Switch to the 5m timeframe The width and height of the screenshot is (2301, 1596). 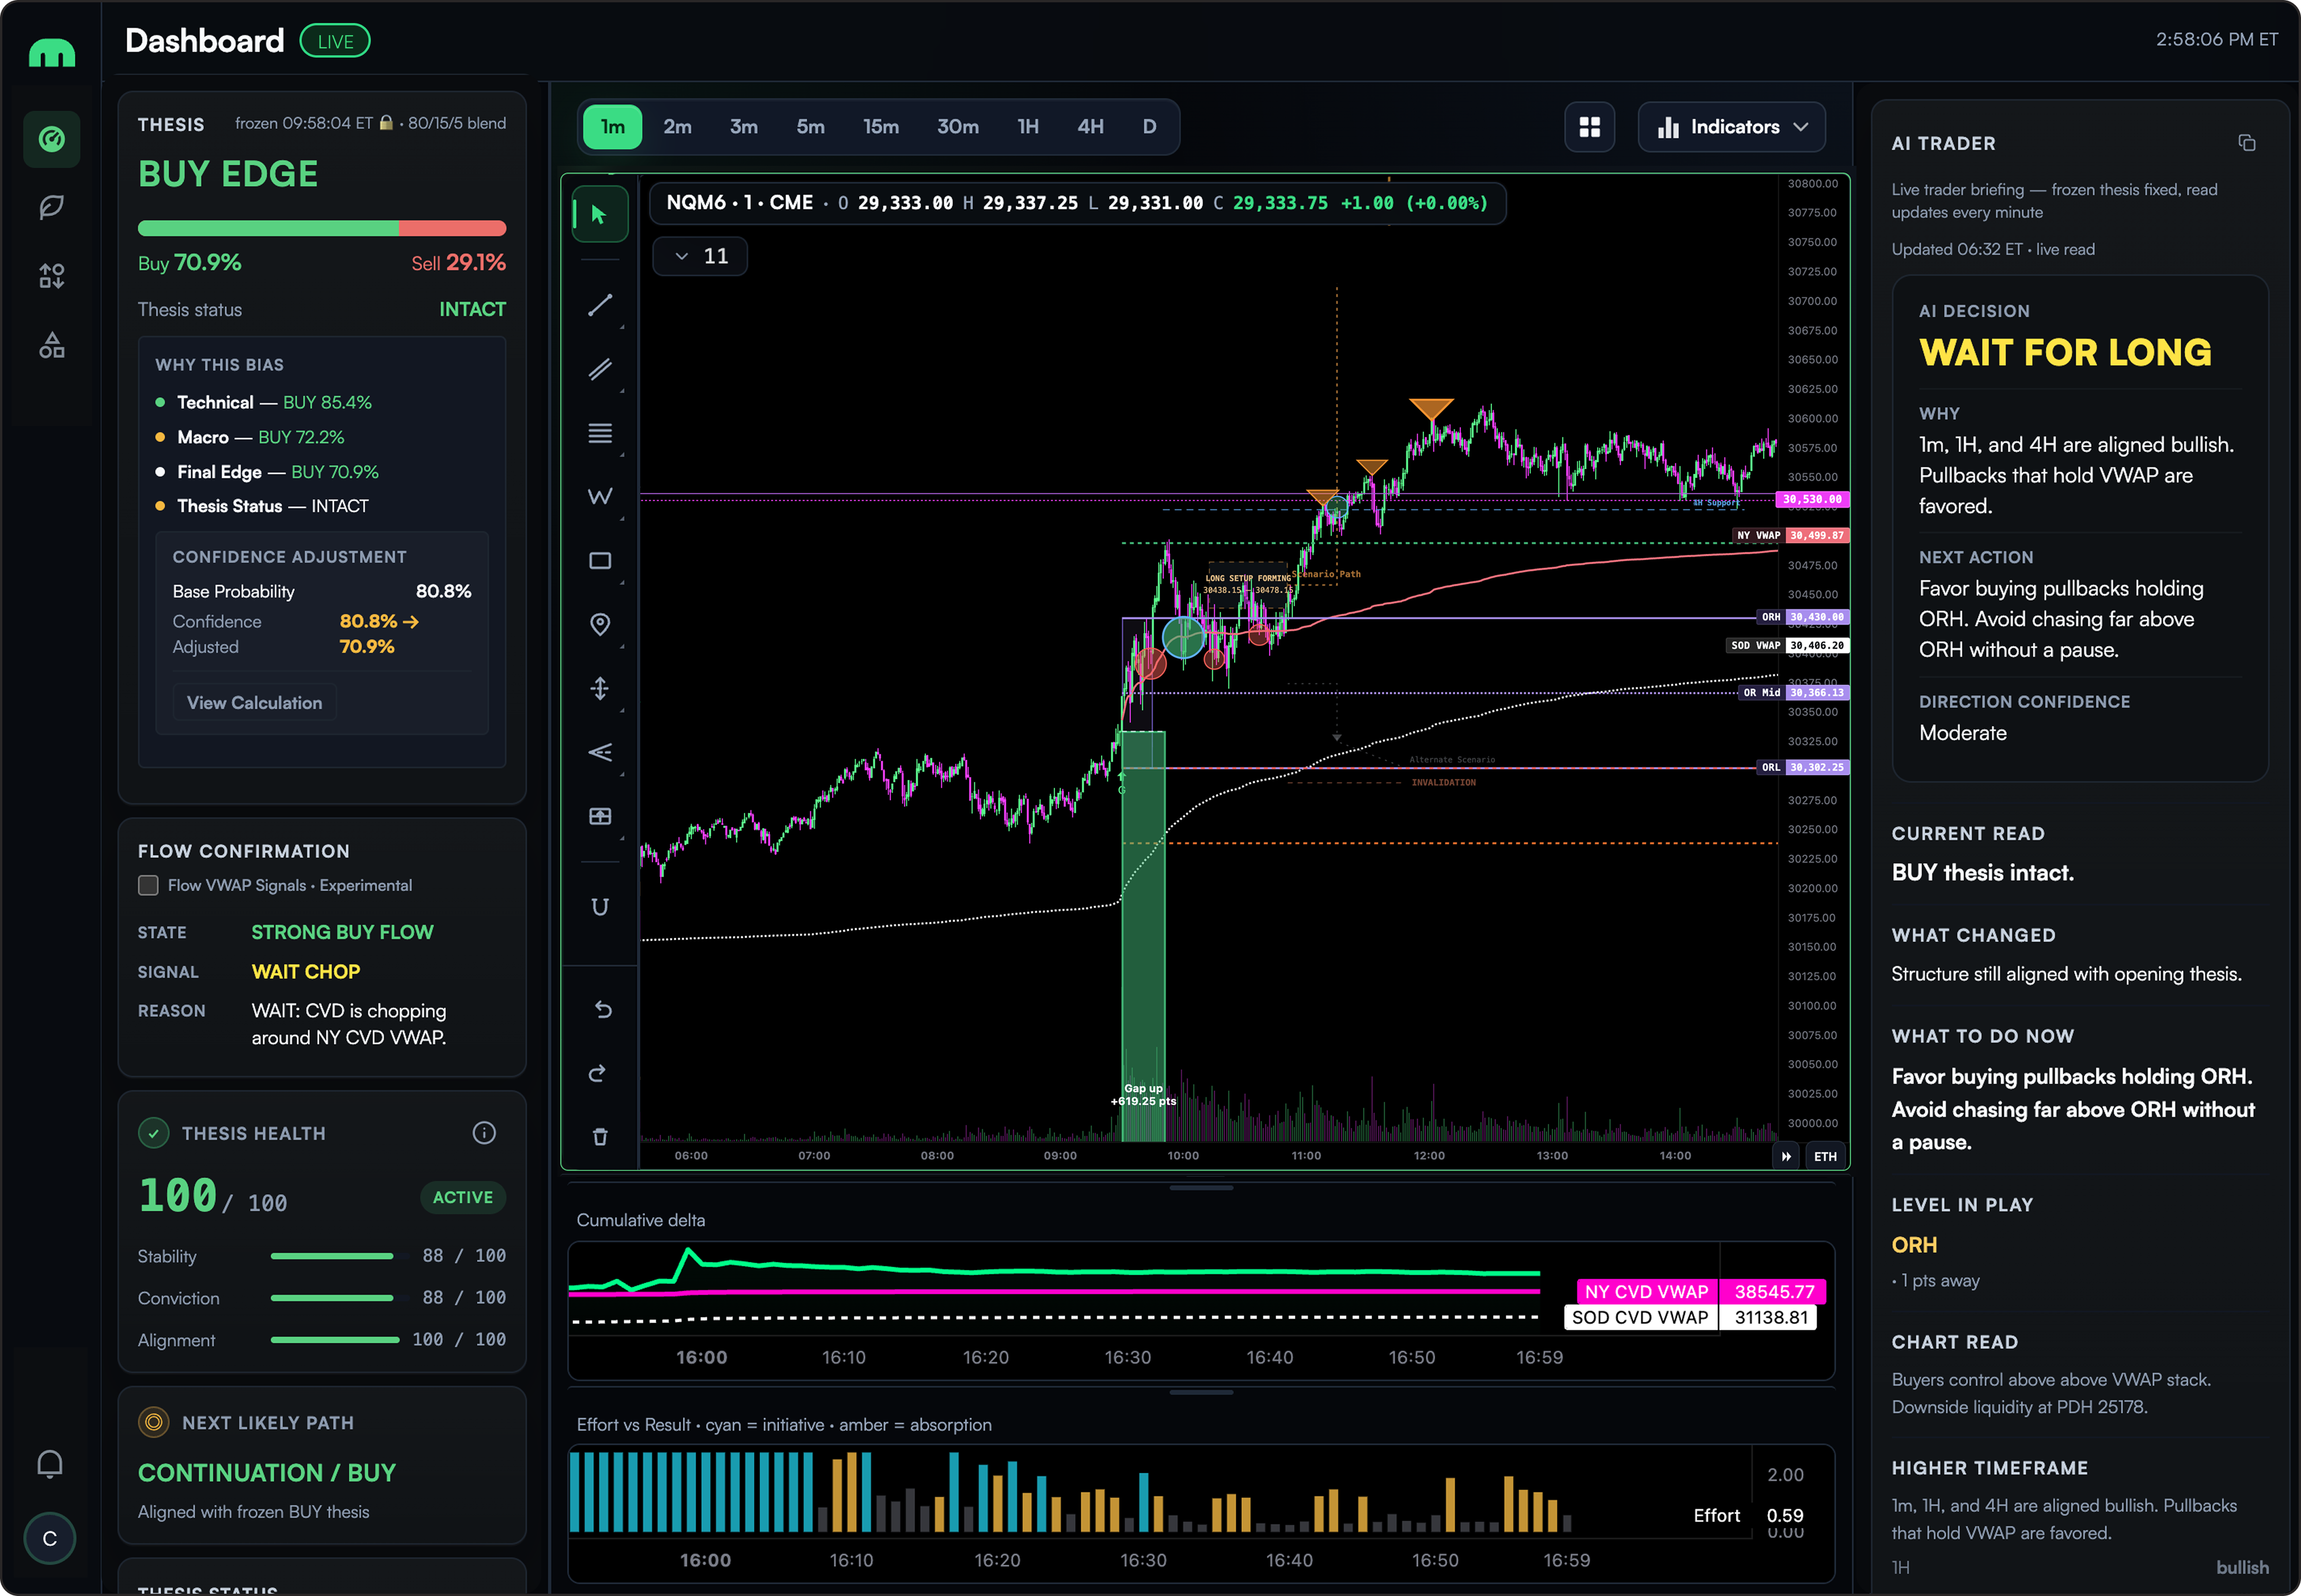tap(810, 127)
